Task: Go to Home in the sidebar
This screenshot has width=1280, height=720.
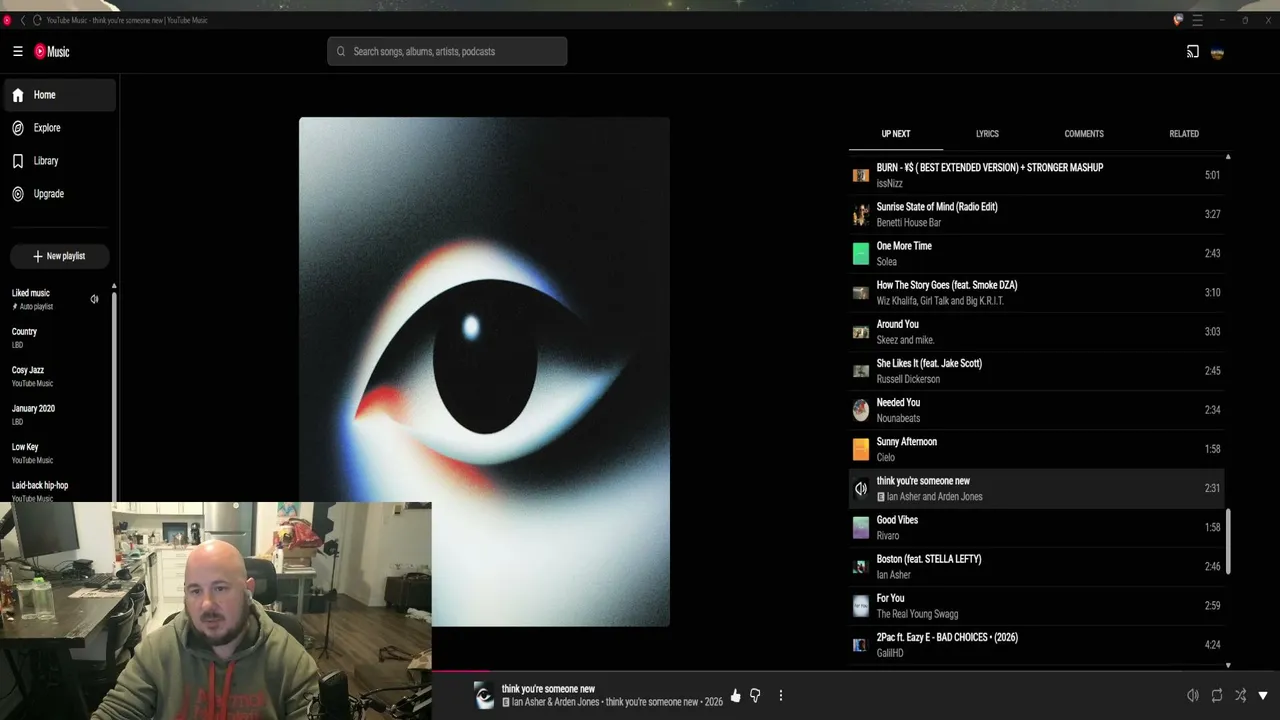Action: coord(58,95)
